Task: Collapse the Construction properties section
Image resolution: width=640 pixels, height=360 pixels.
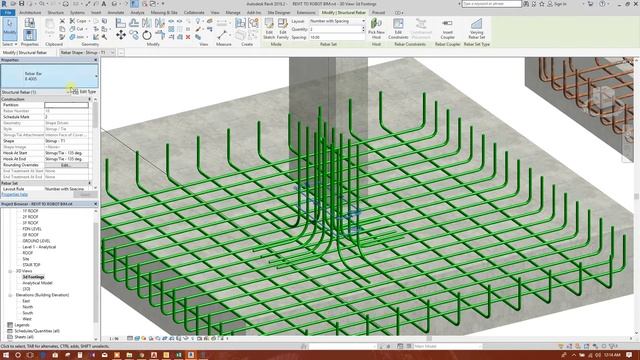Action: (89, 99)
